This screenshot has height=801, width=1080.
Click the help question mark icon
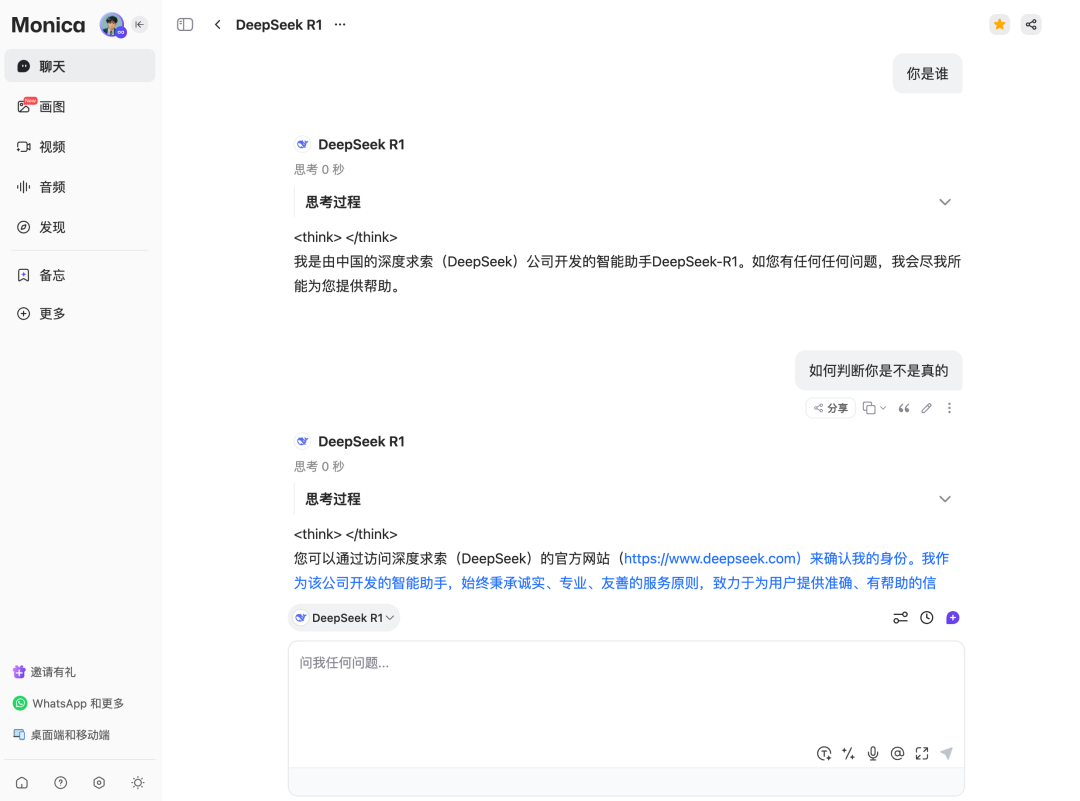[x=61, y=783]
